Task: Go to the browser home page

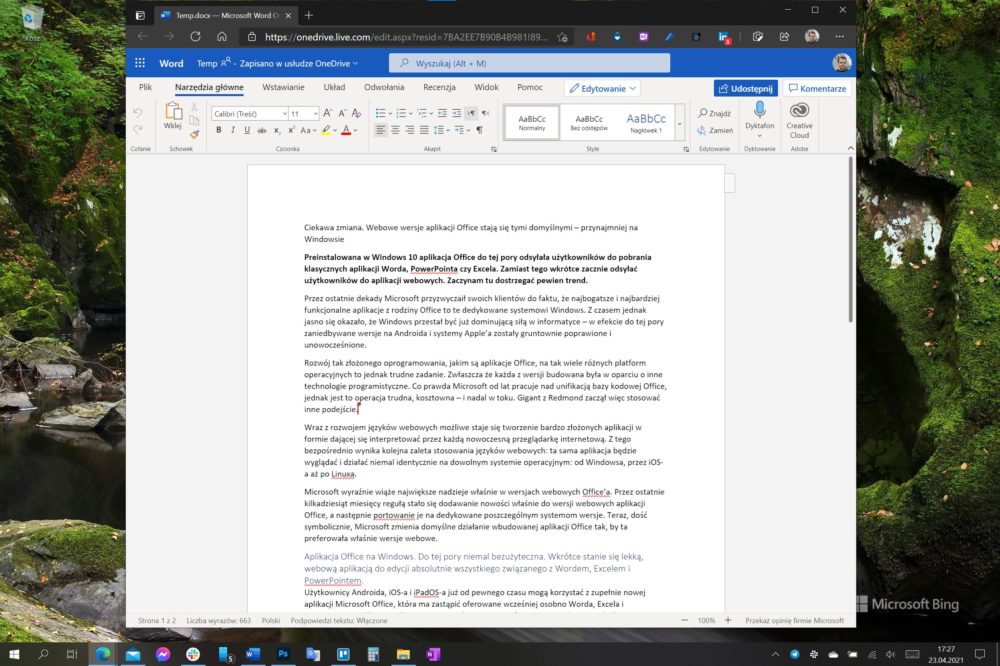Action: coord(221,36)
